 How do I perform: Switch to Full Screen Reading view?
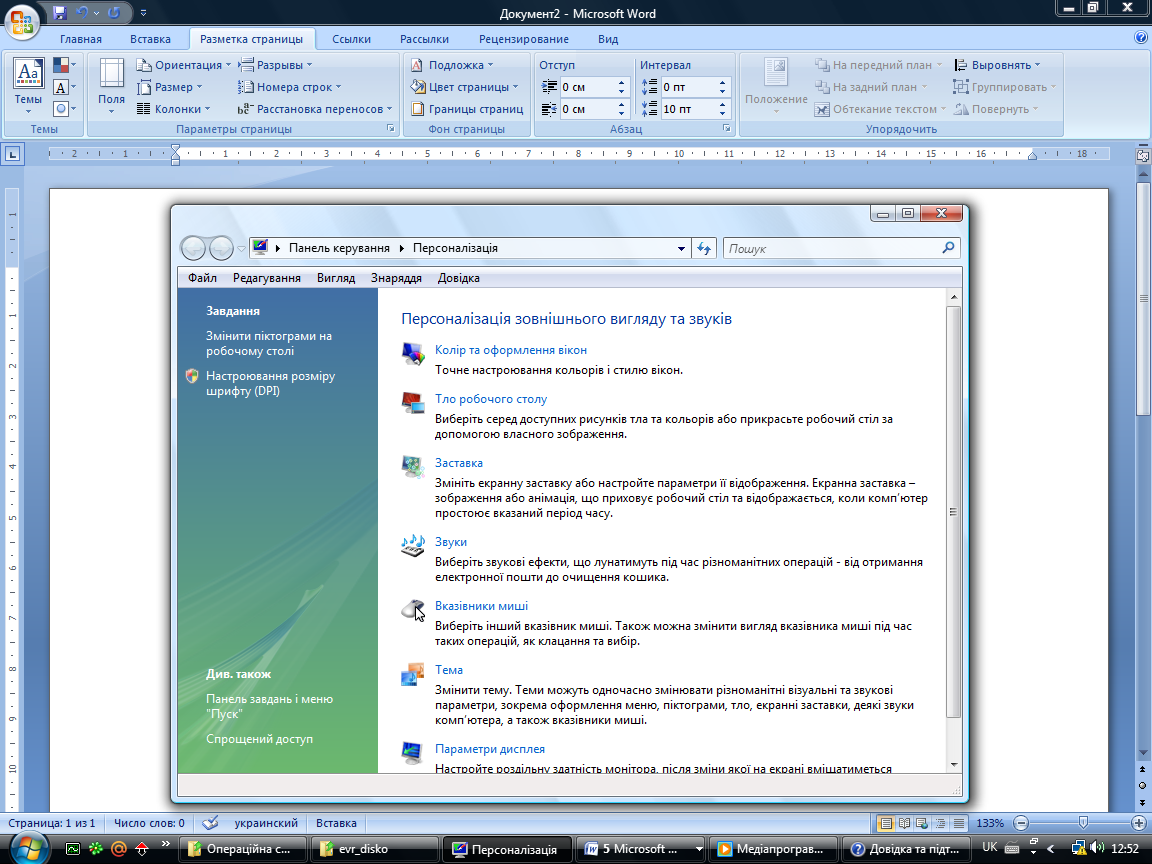904,824
